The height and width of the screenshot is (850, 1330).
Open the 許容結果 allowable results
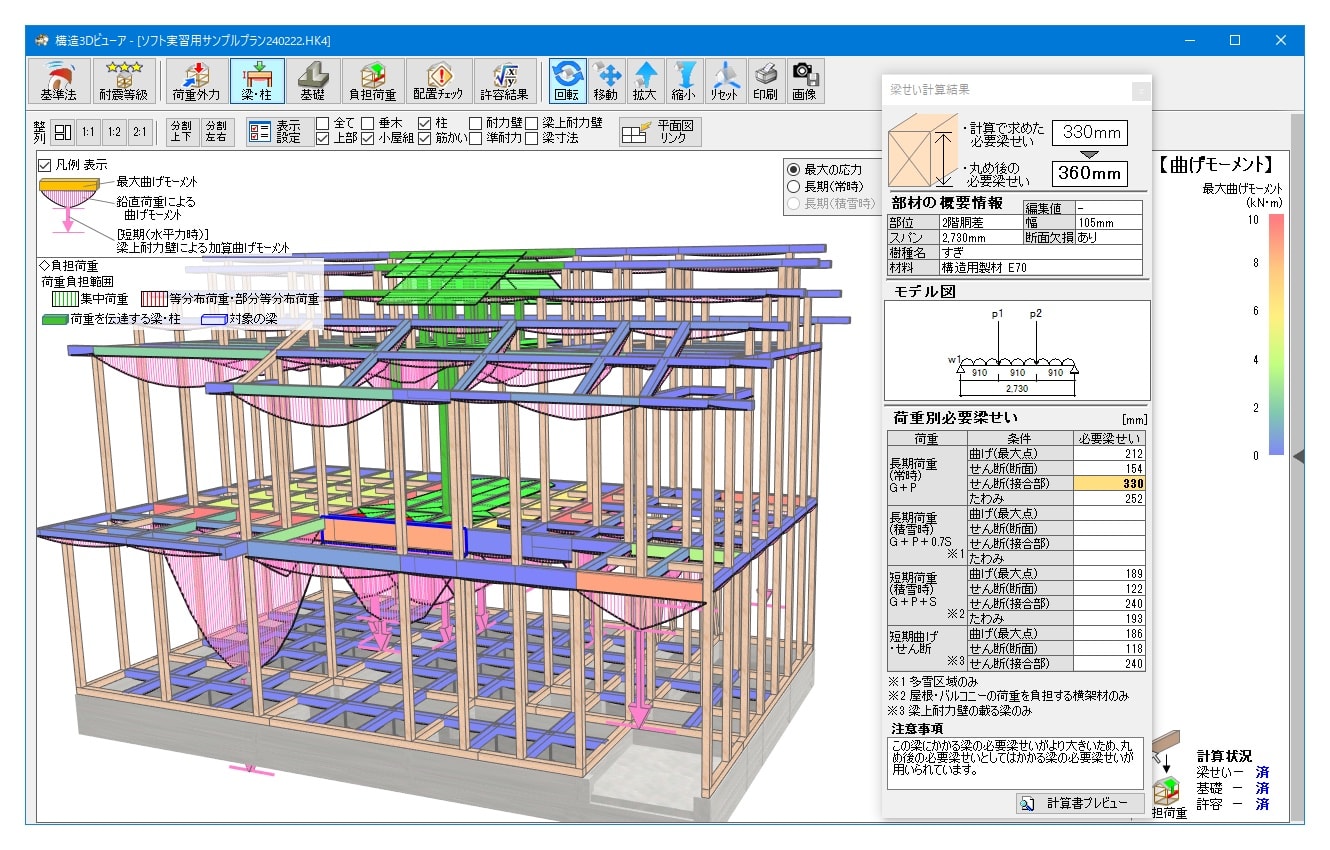coord(504,81)
